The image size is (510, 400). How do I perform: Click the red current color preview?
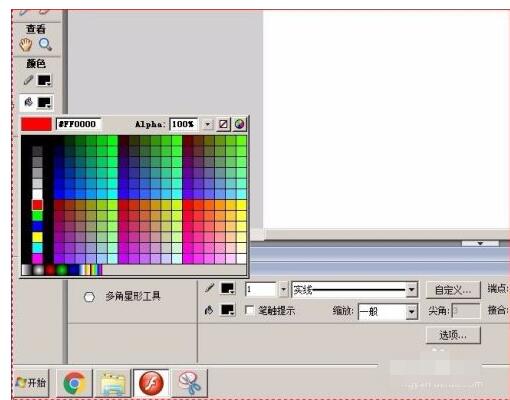click(x=36, y=124)
